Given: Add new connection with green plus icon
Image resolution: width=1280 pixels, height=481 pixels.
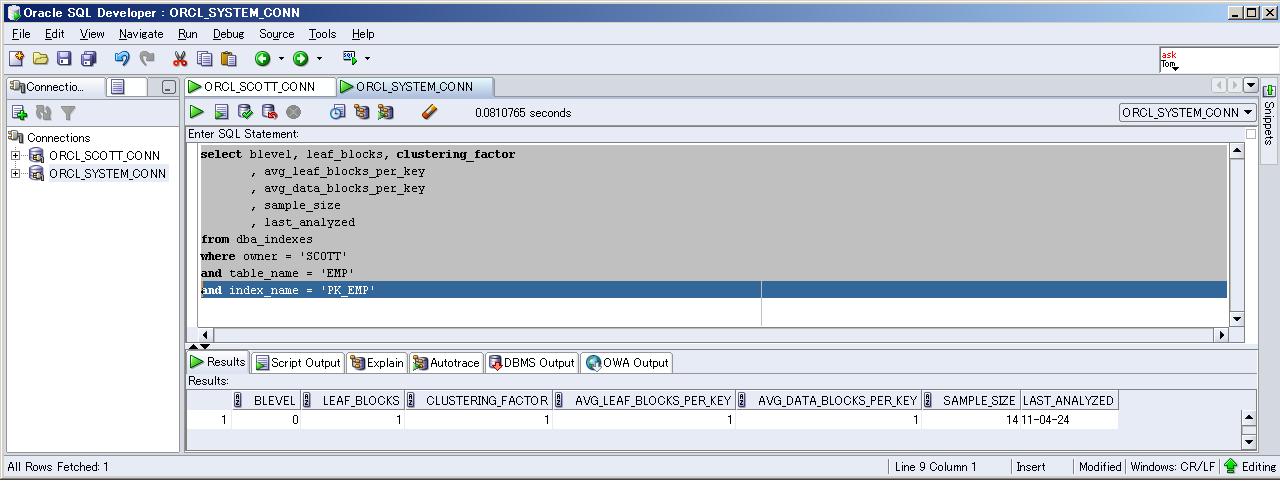Looking at the screenshot, I should [19, 113].
